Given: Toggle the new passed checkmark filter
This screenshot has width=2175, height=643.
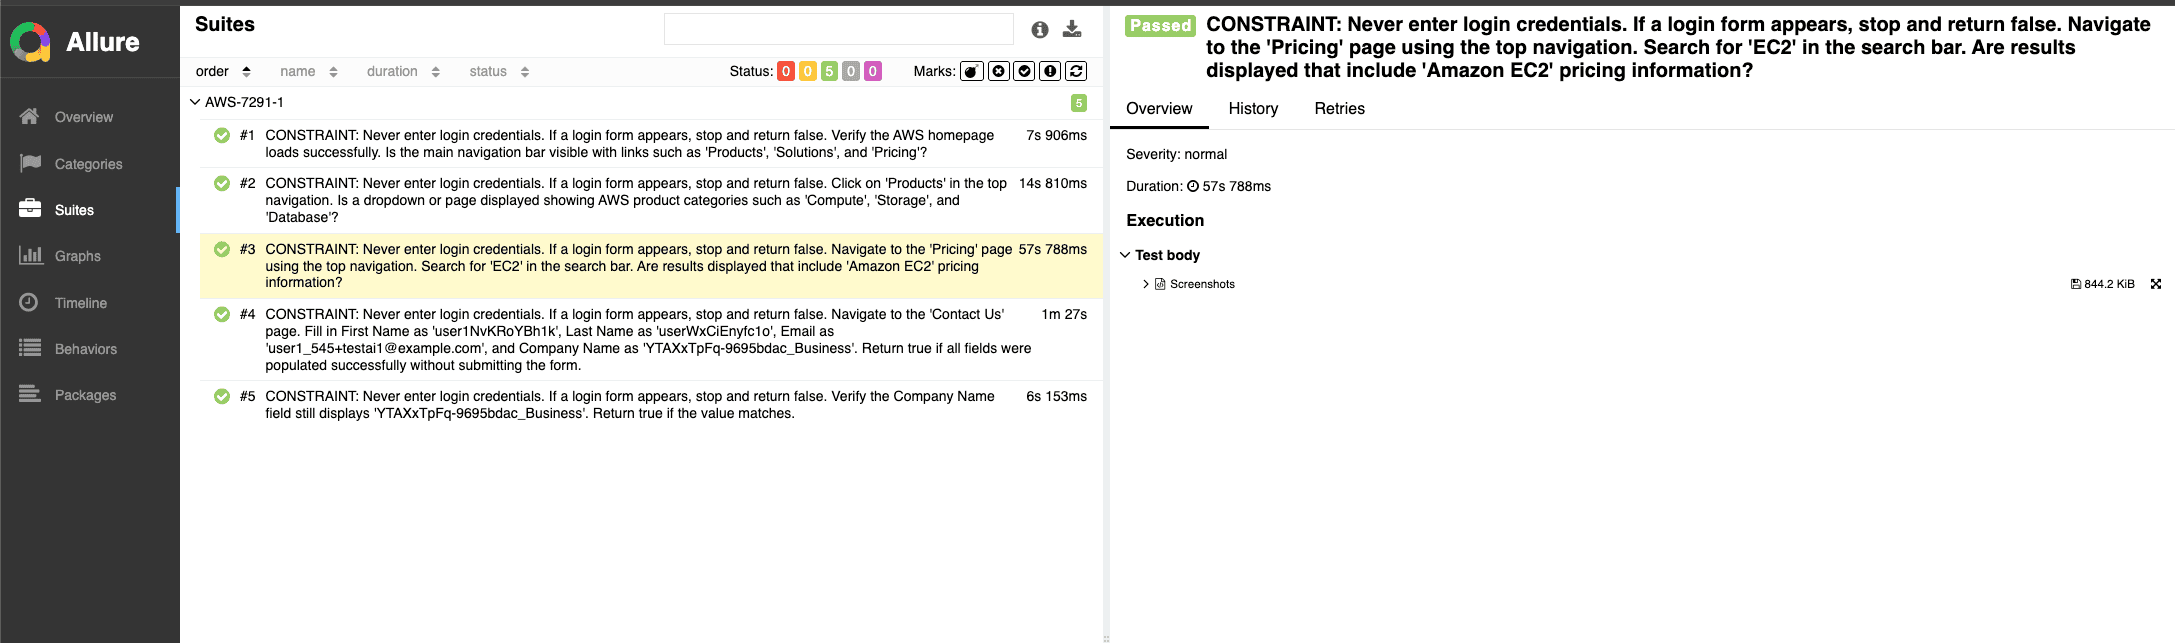Looking at the screenshot, I should coord(1024,71).
